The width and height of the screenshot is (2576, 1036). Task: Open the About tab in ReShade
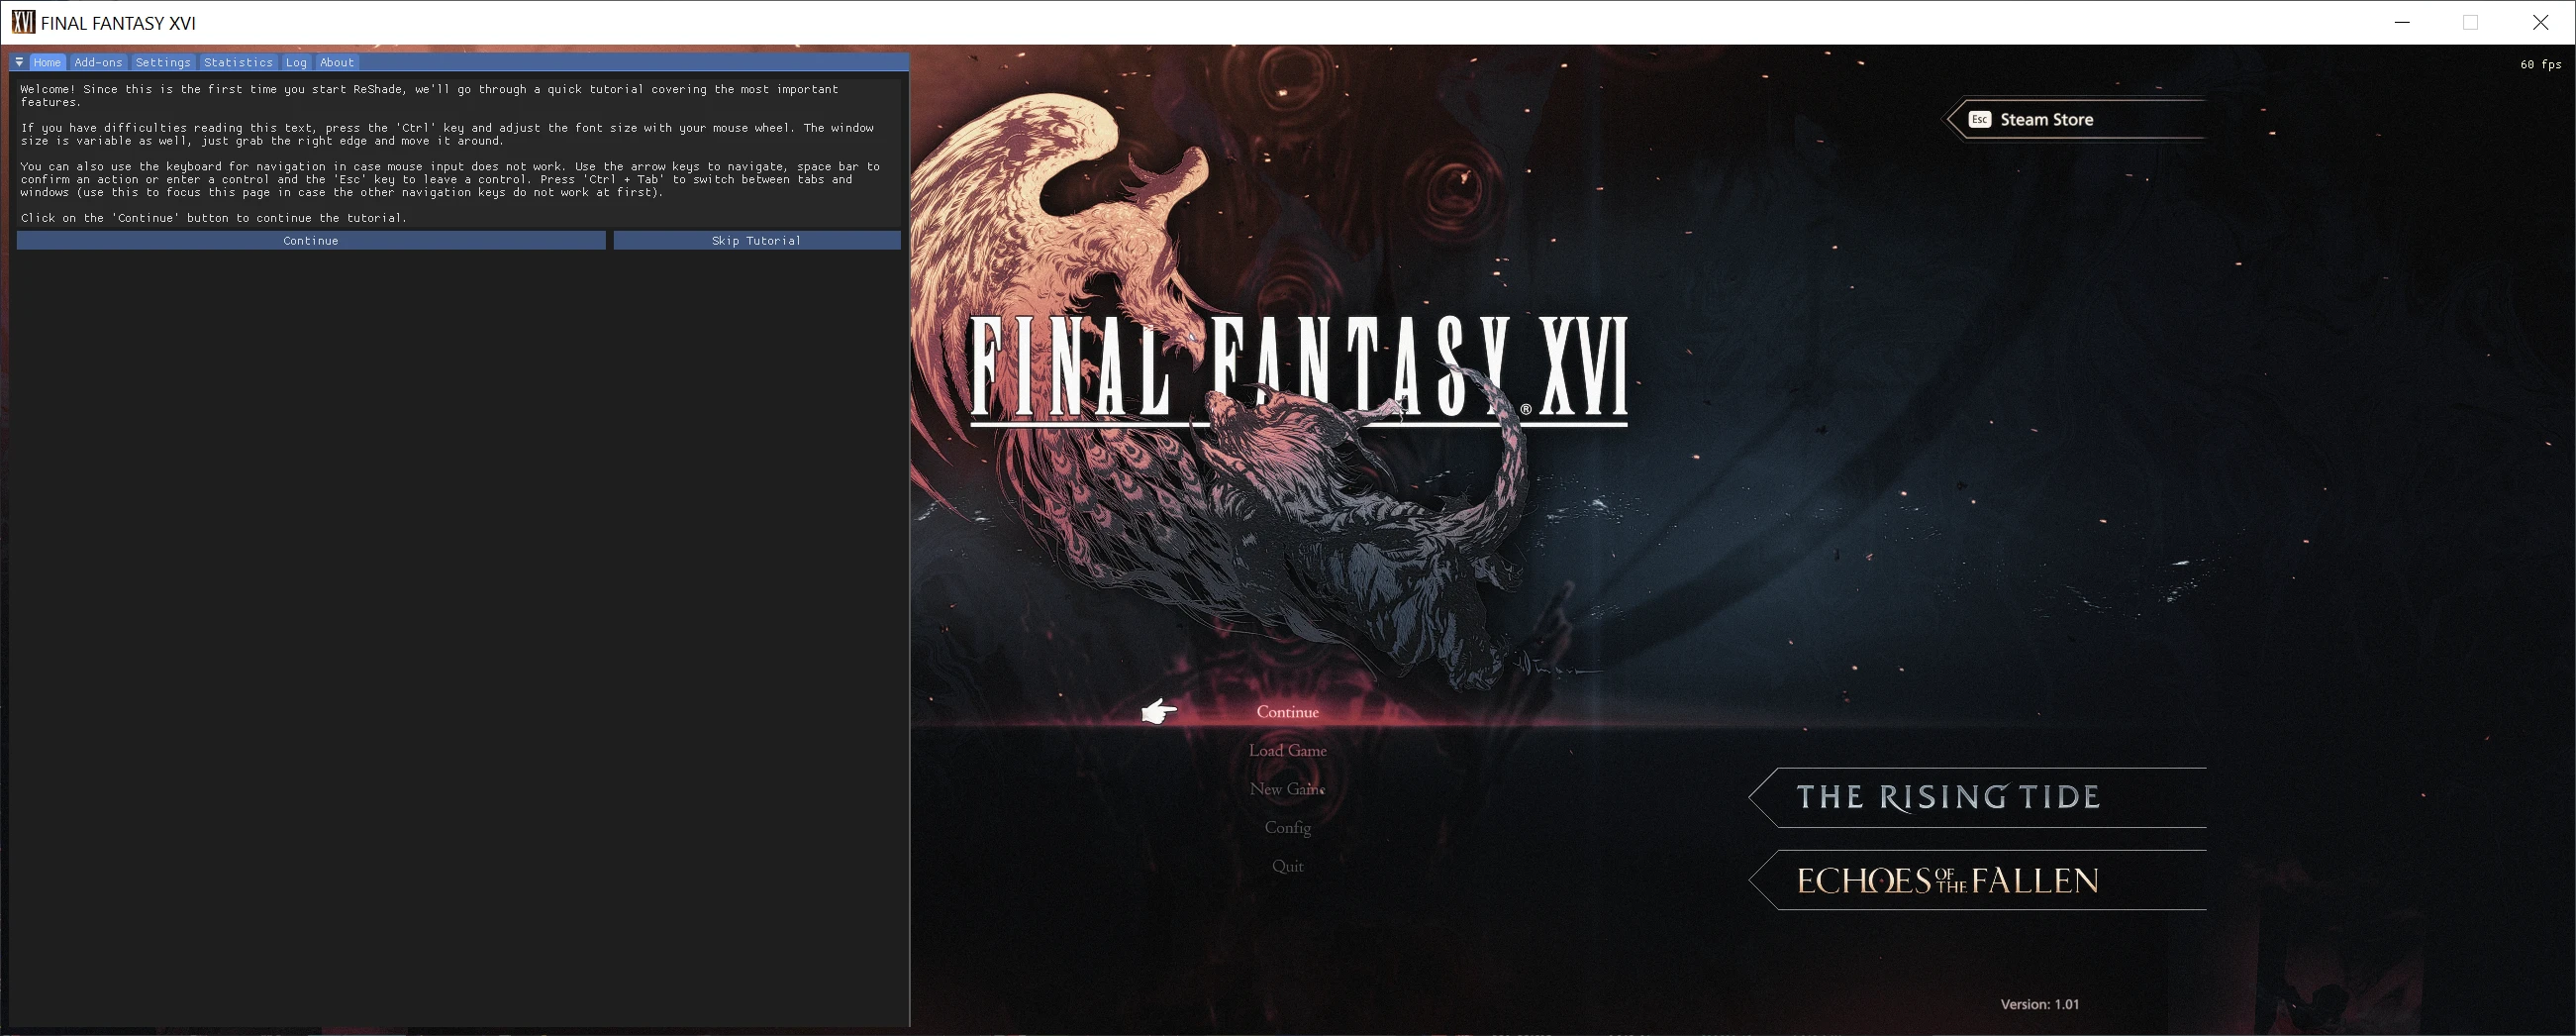[337, 62]
